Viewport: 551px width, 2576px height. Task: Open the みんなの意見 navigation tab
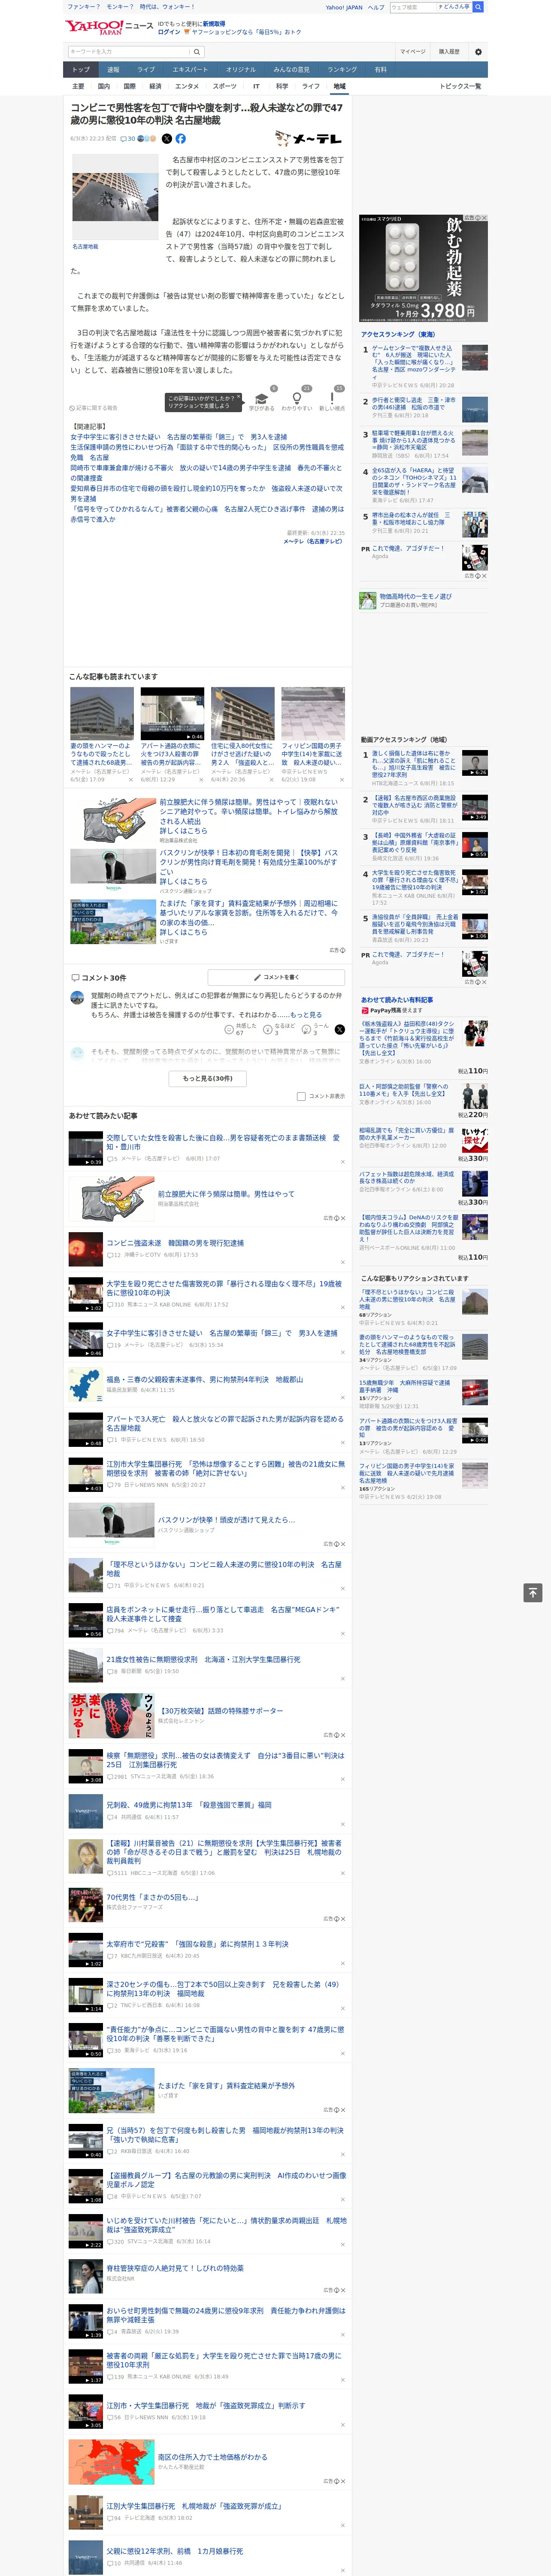pyautogui.click(x=292, y=70)
